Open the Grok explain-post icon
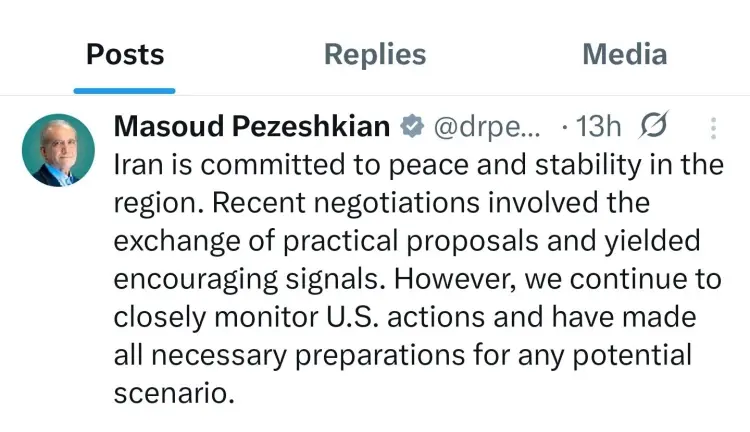The width and height of the screenshot is (750, 432). pos(653,127)
